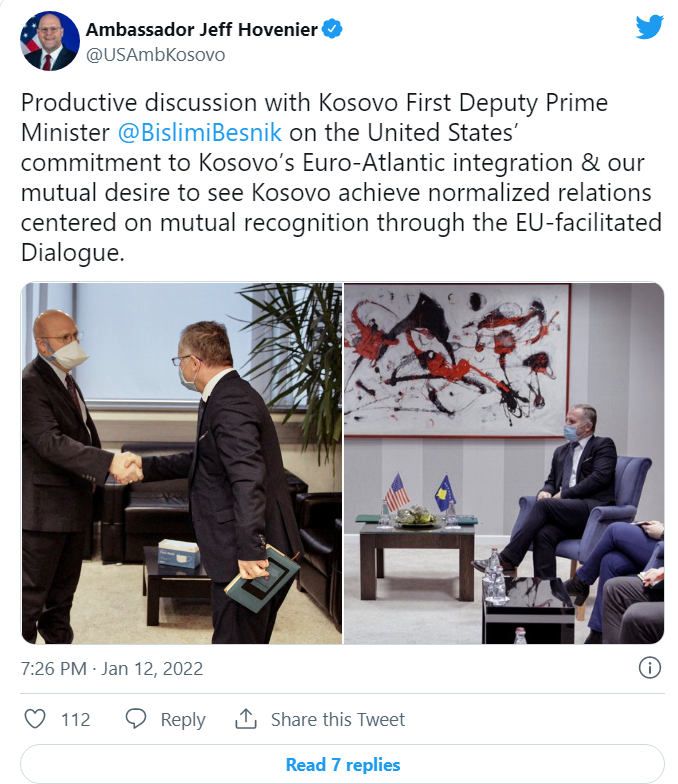Click the Read 7 replies button
This screenshot has height=784, width=678.
tap(342, 764)
